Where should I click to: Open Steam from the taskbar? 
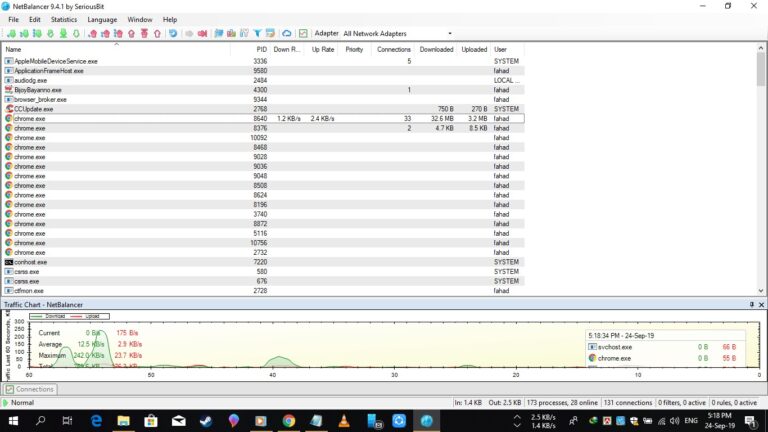(x=206, y=421)
